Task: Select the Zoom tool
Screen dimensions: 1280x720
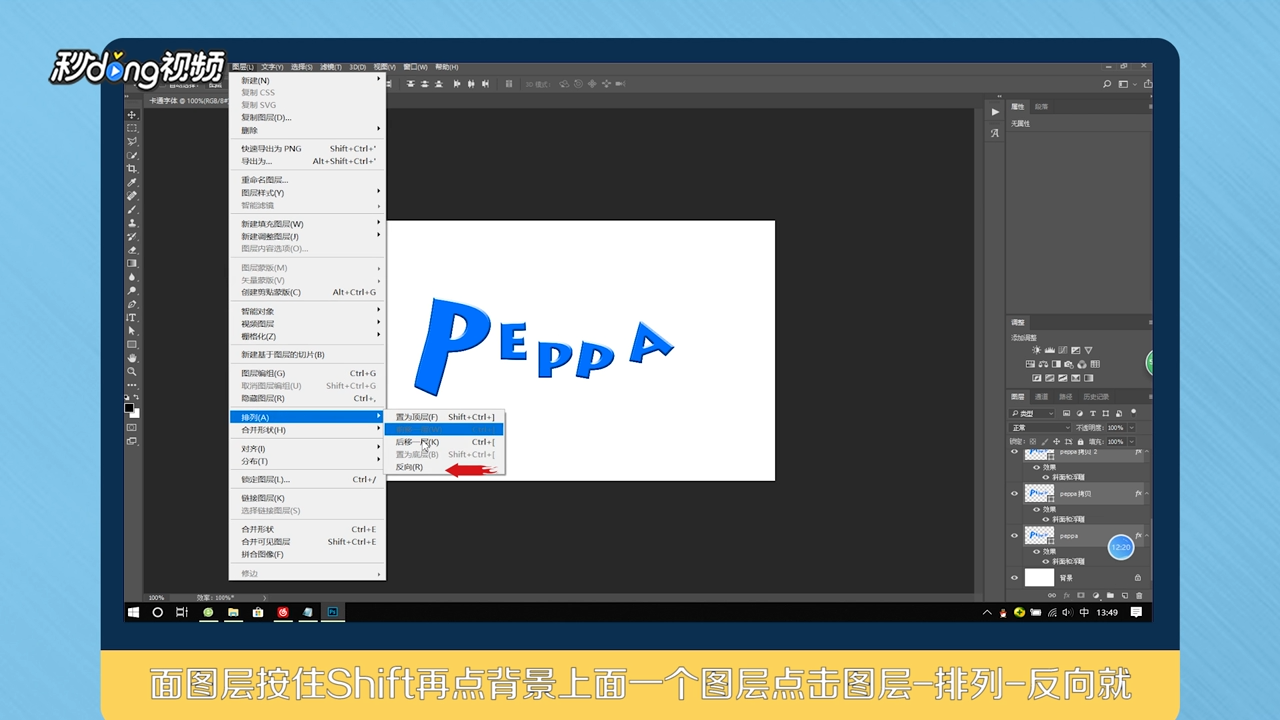Action: (131, 371)
